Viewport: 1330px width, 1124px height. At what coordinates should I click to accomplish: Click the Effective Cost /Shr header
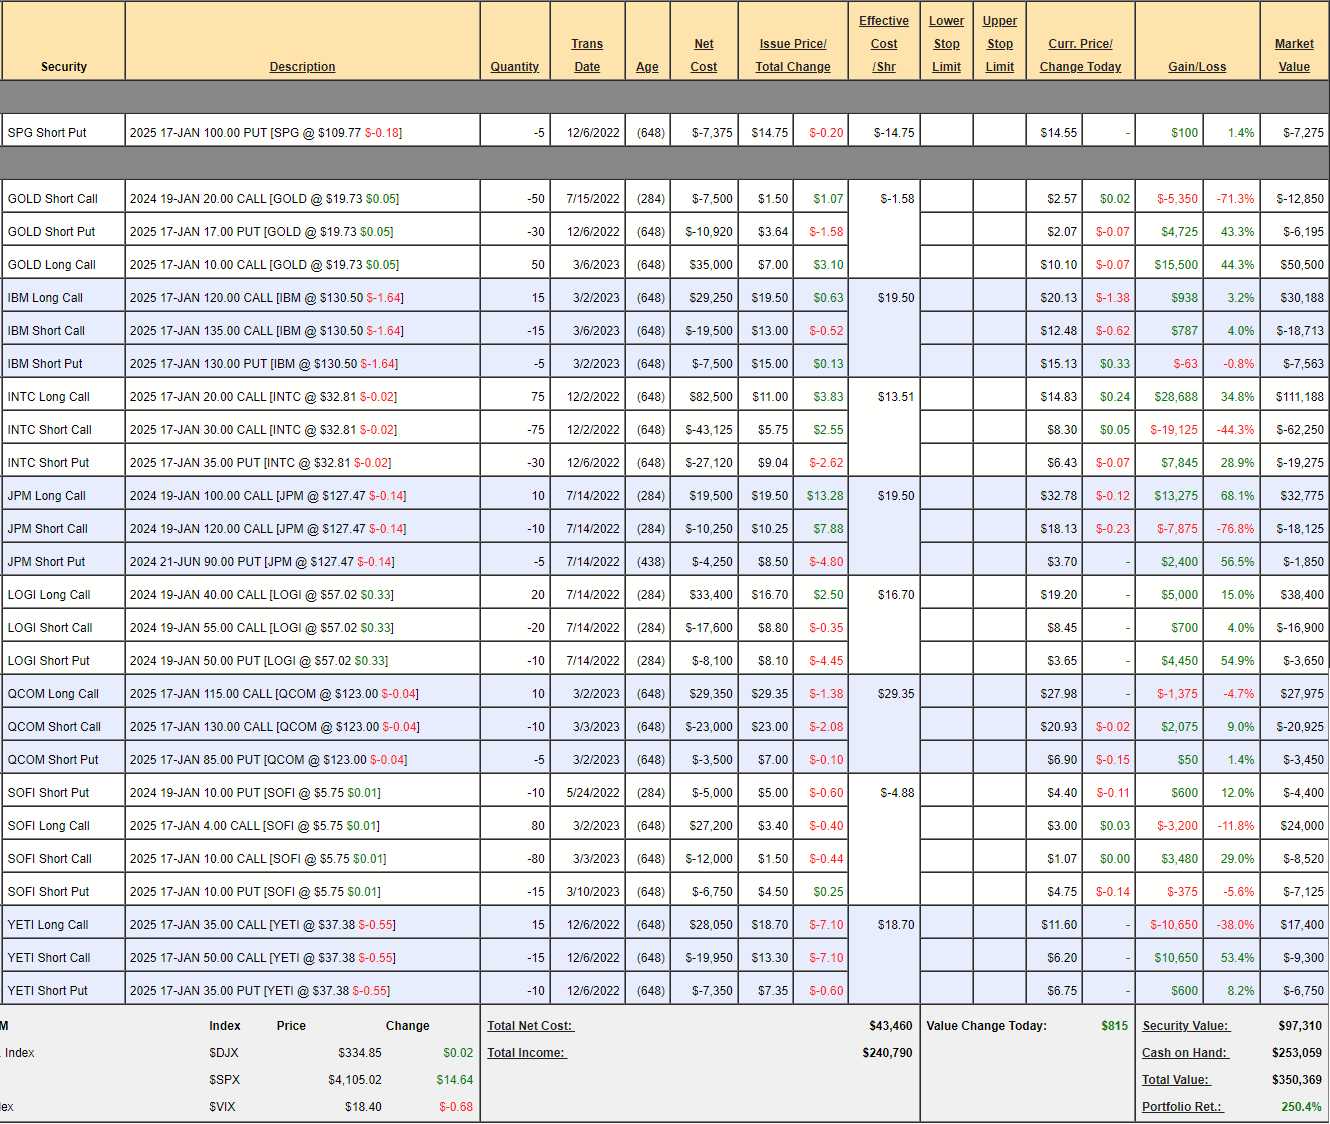pyautogui.click(x=884, y=44)
